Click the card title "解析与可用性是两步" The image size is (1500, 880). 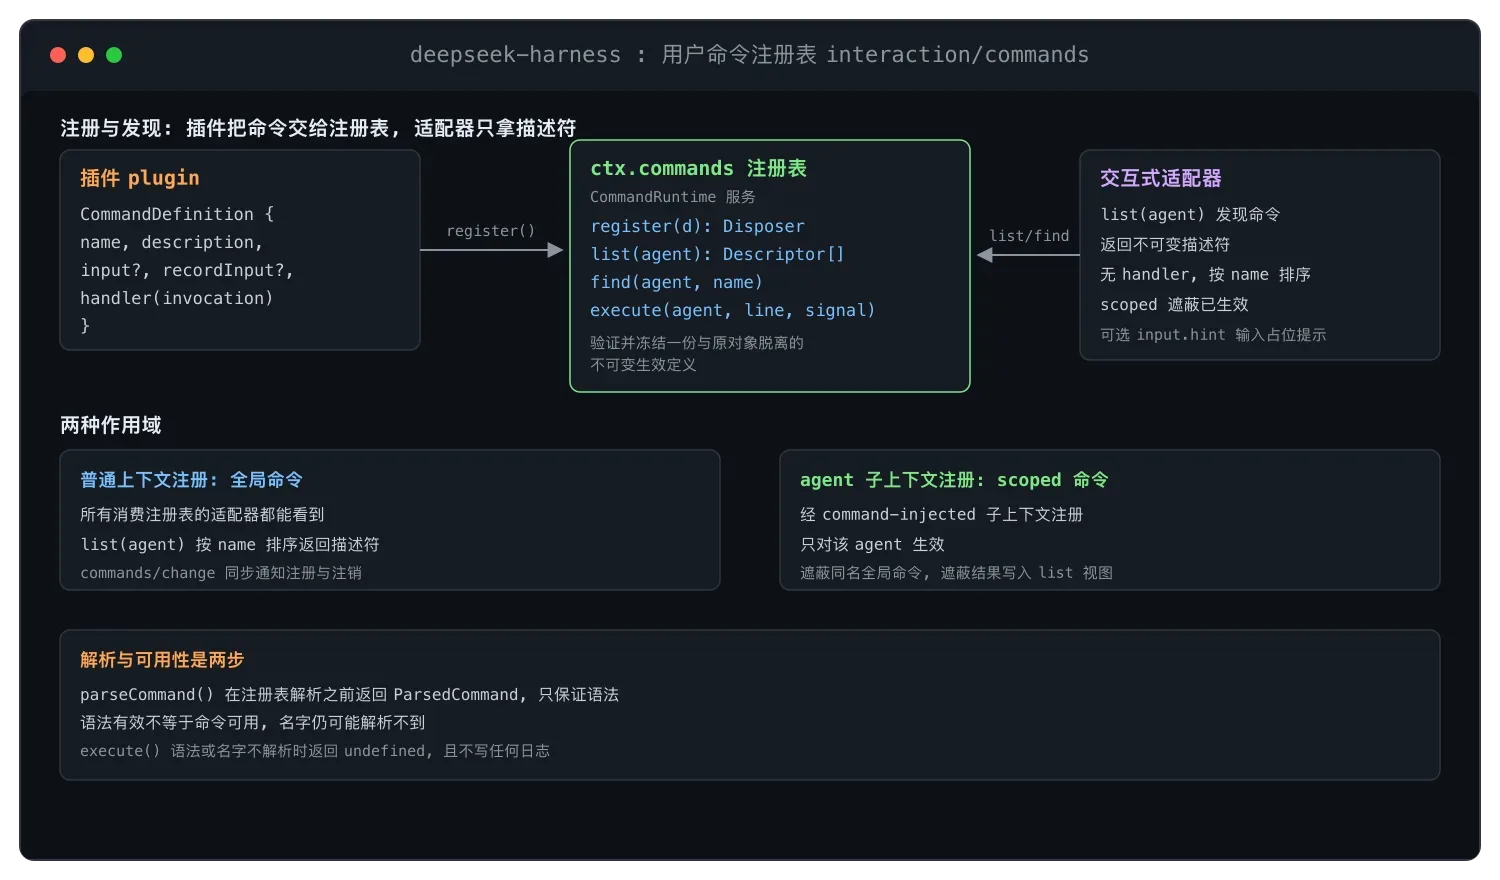click(162, 660)
